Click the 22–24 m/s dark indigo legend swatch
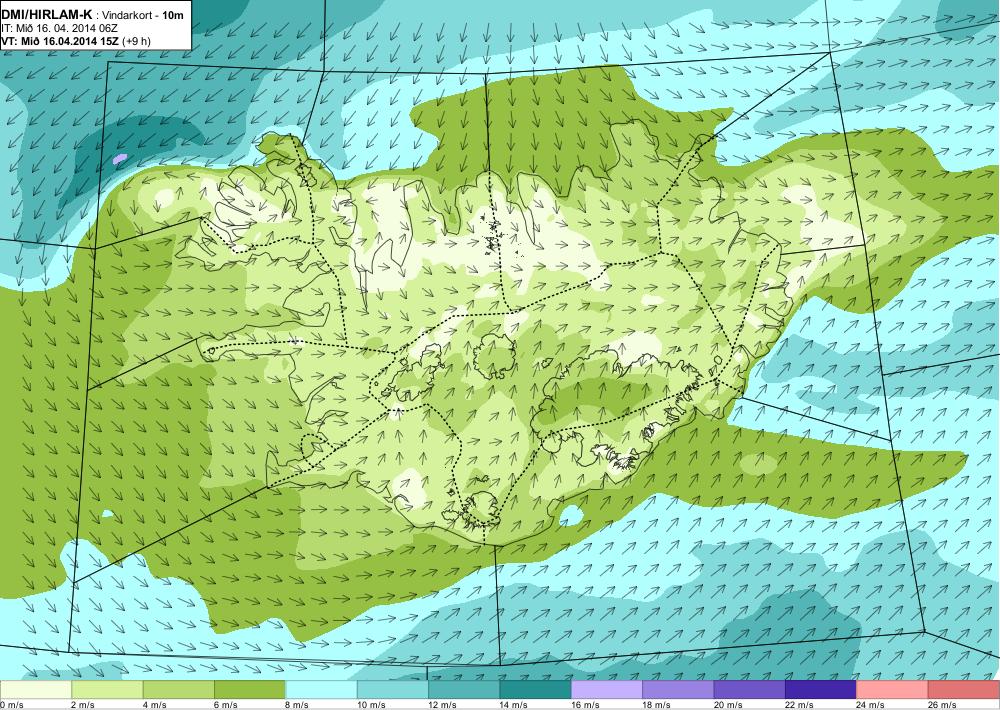 821,690
